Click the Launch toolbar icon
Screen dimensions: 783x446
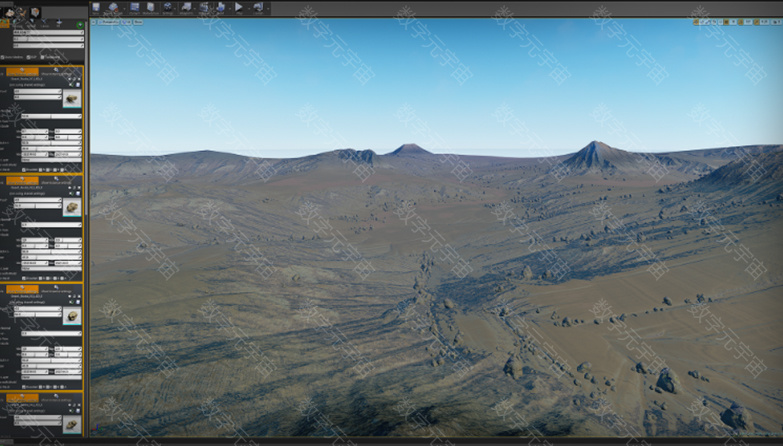[x=259, y=7]
